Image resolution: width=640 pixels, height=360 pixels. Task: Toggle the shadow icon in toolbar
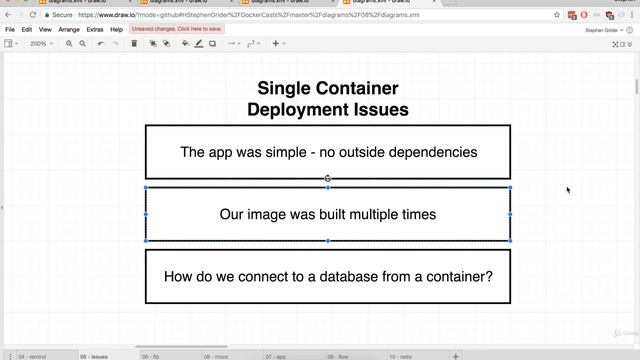(x=212, y=43)
